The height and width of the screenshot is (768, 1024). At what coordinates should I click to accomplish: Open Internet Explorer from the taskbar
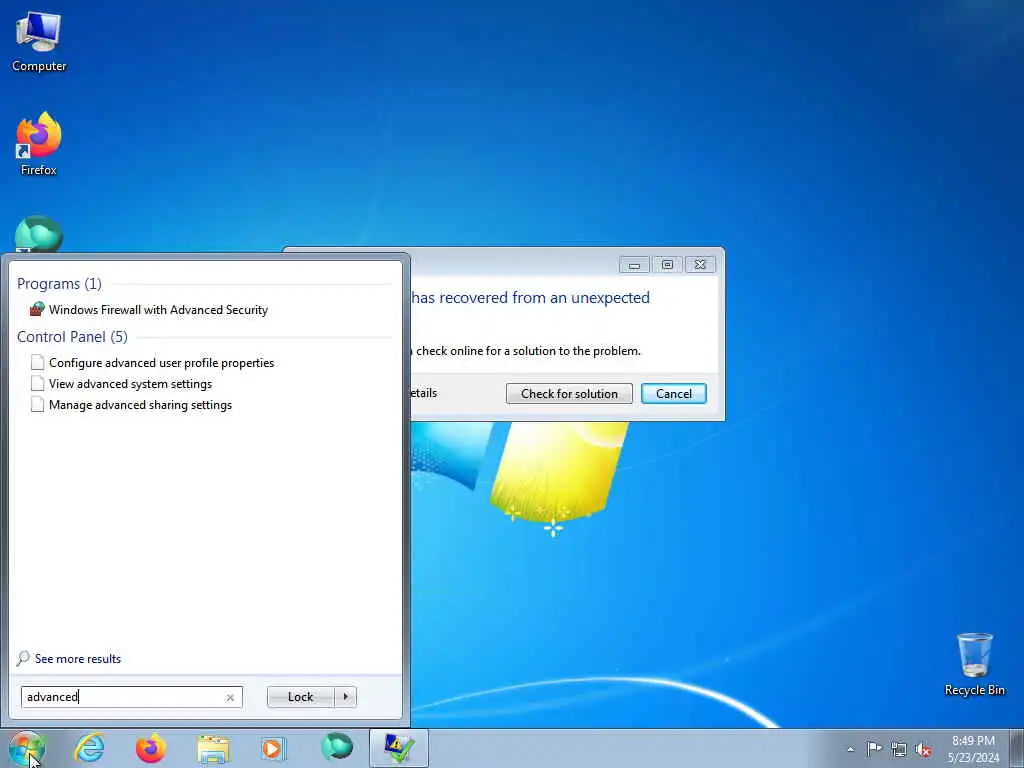[89, 748]
